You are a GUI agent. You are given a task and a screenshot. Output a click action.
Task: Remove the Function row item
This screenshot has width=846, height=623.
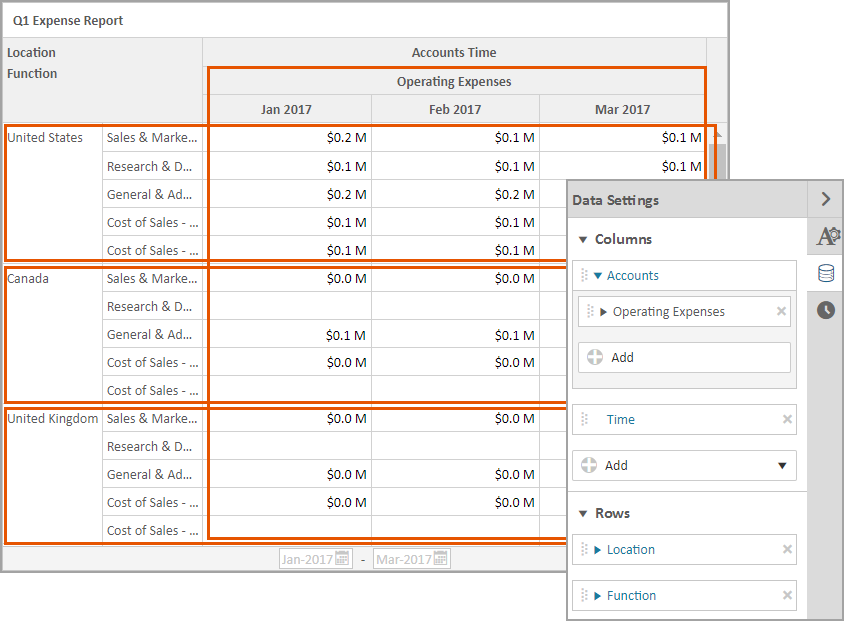point(787,595)
